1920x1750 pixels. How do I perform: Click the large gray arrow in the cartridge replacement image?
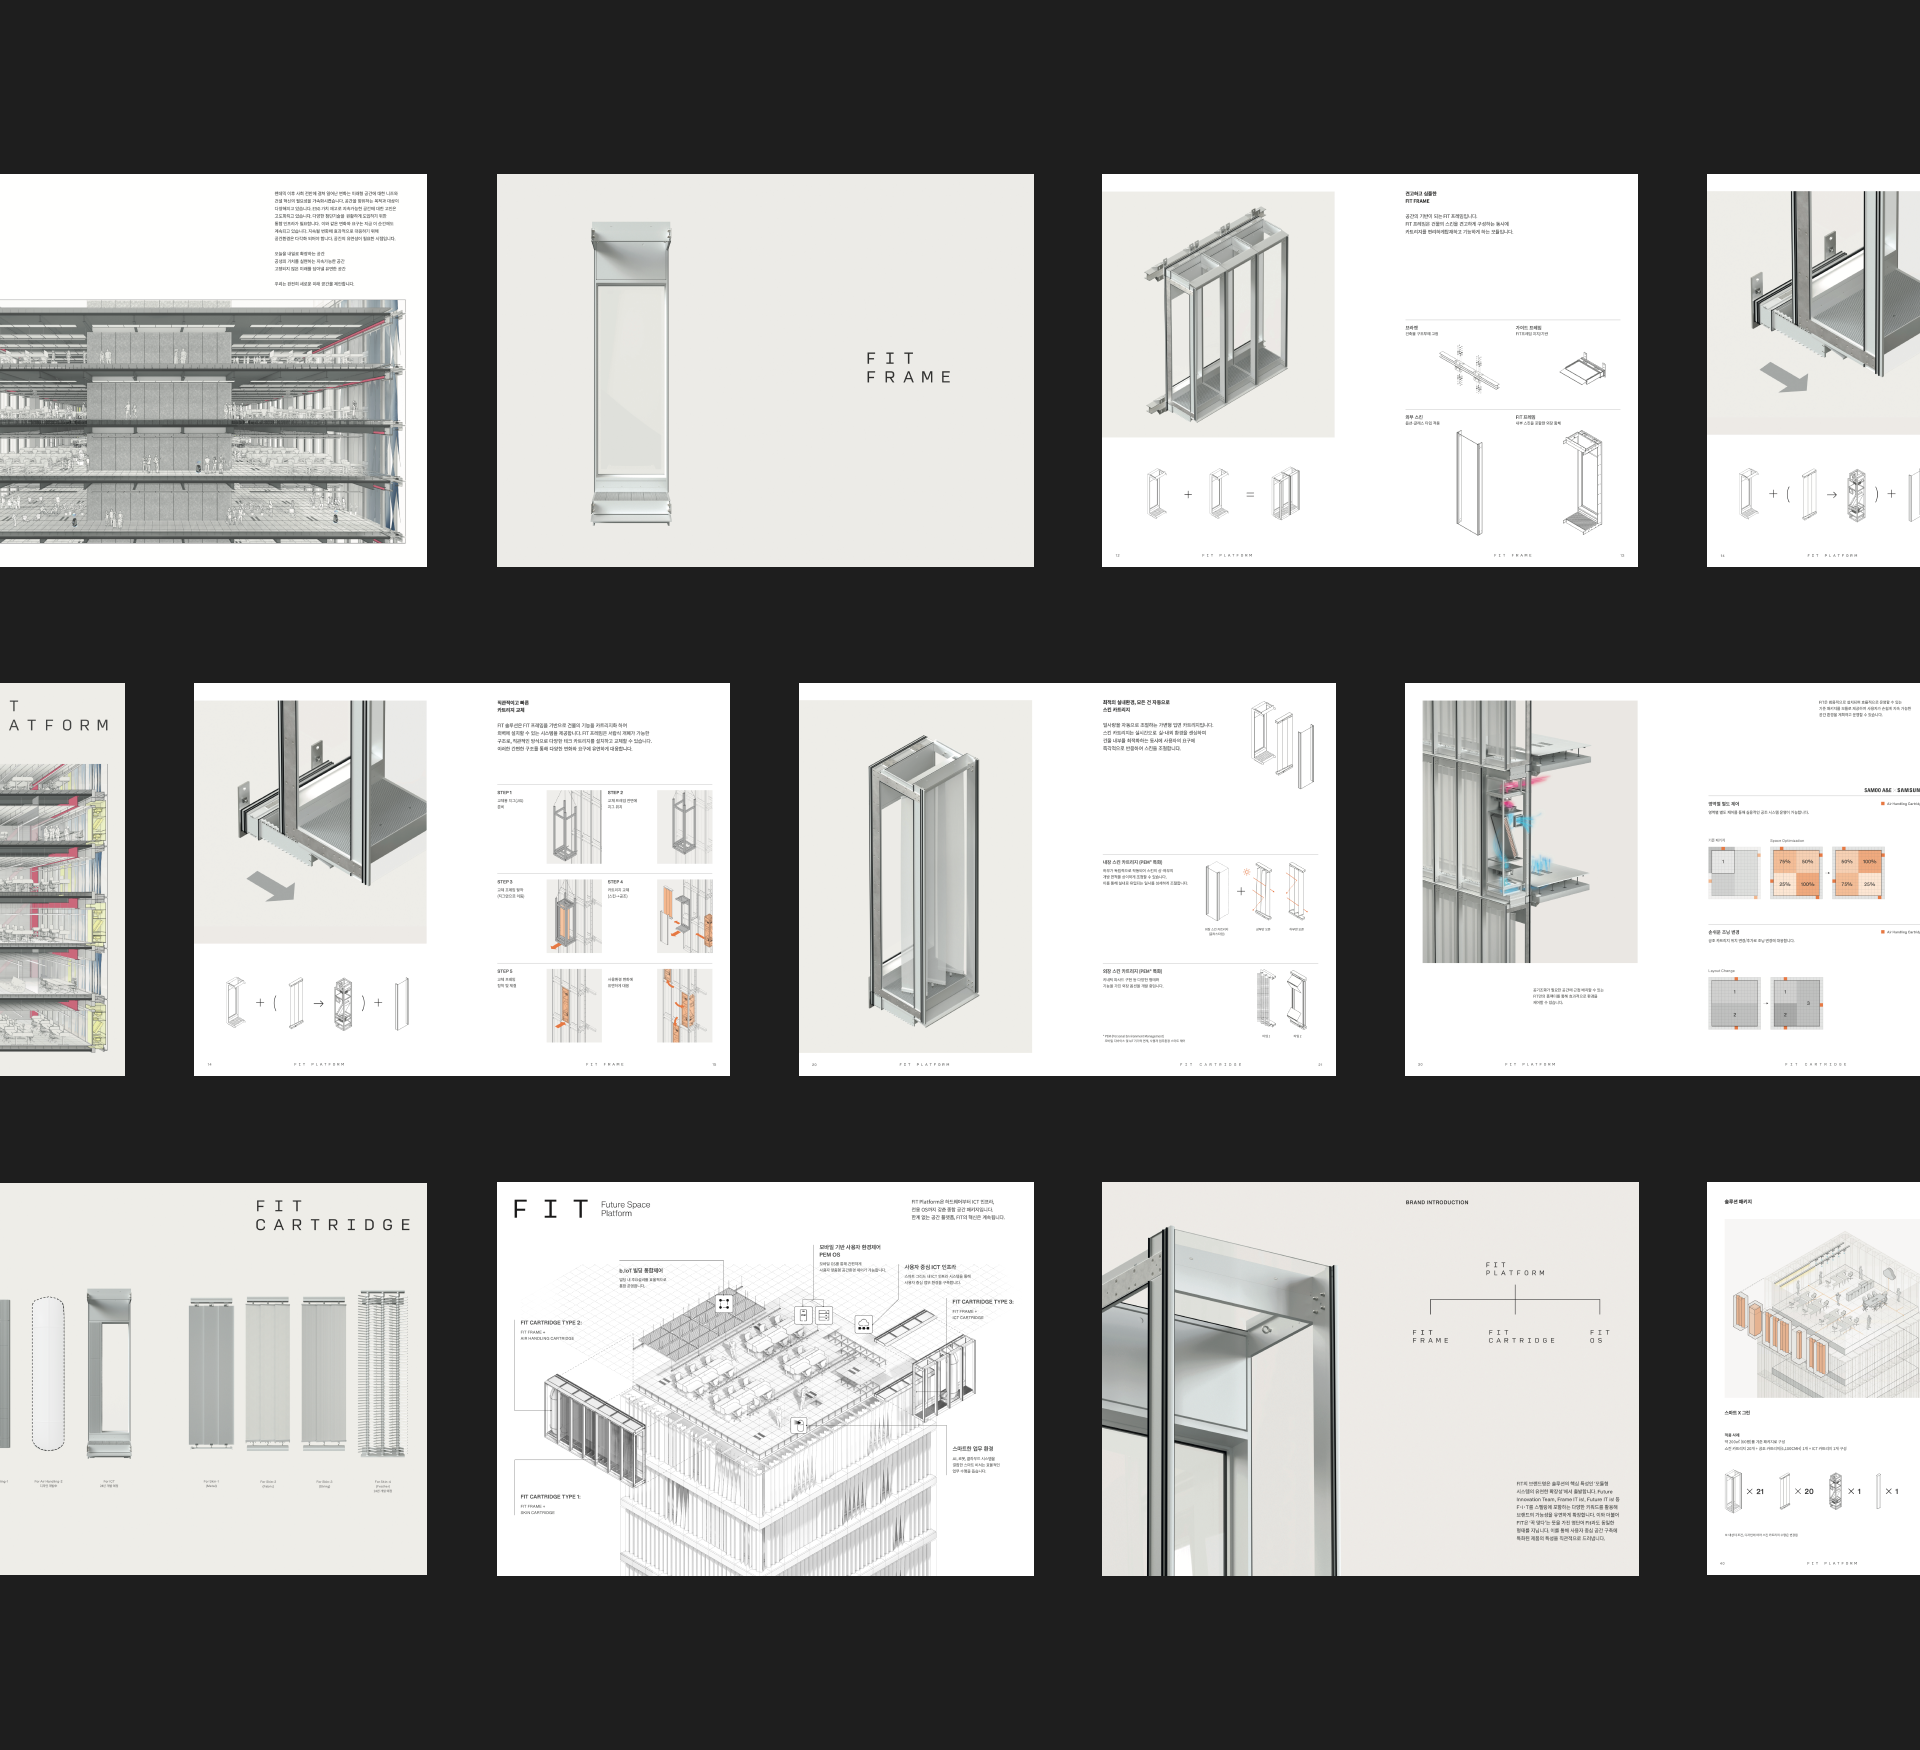(271, 885)
